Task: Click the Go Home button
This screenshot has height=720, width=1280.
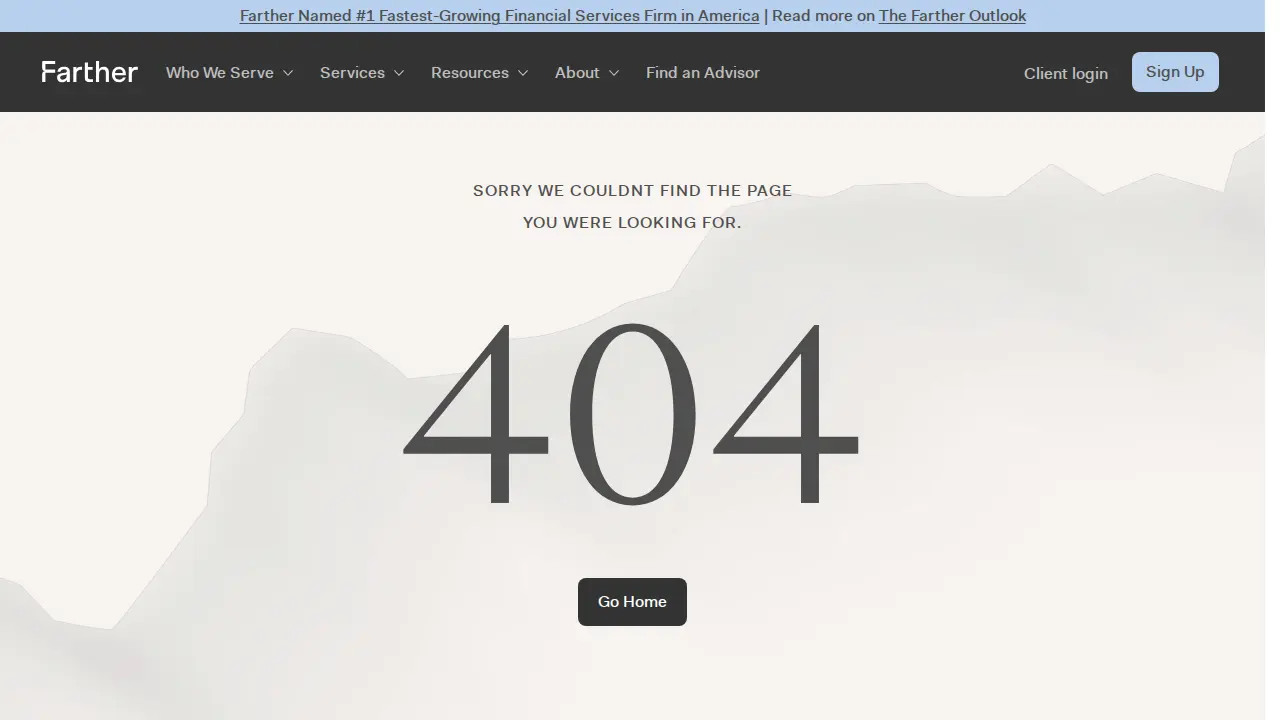Action: coord(632,602)
